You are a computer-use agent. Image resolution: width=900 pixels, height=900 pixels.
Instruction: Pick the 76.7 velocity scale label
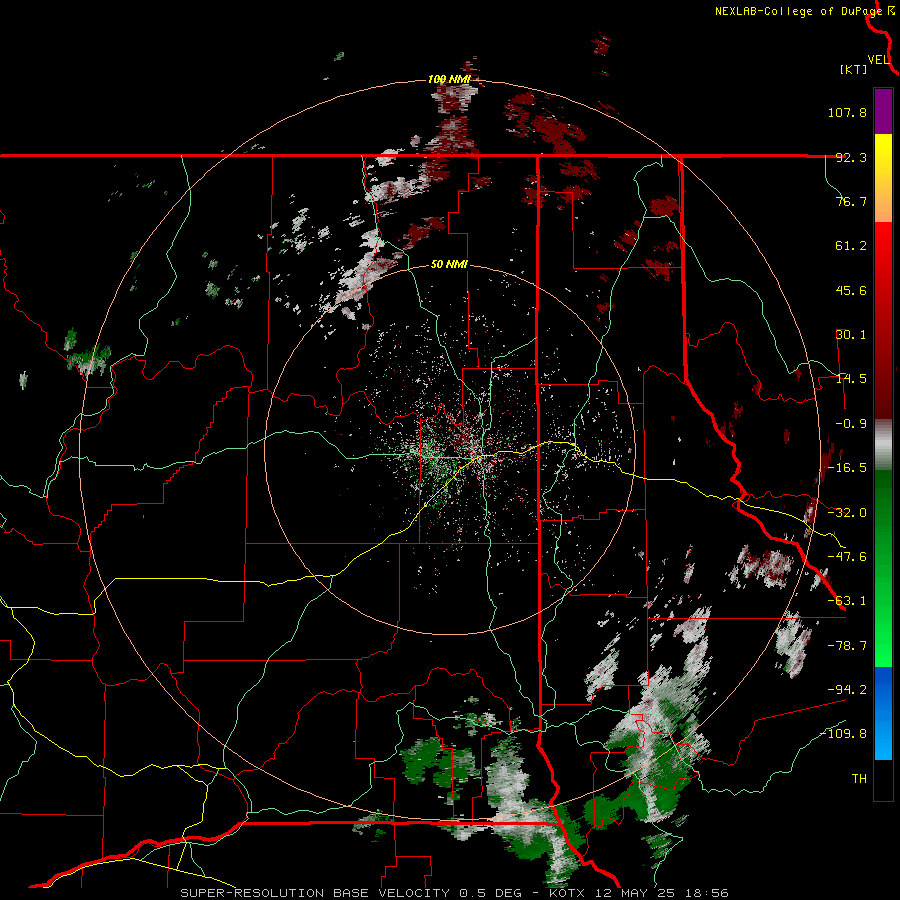tap(851, 201)
